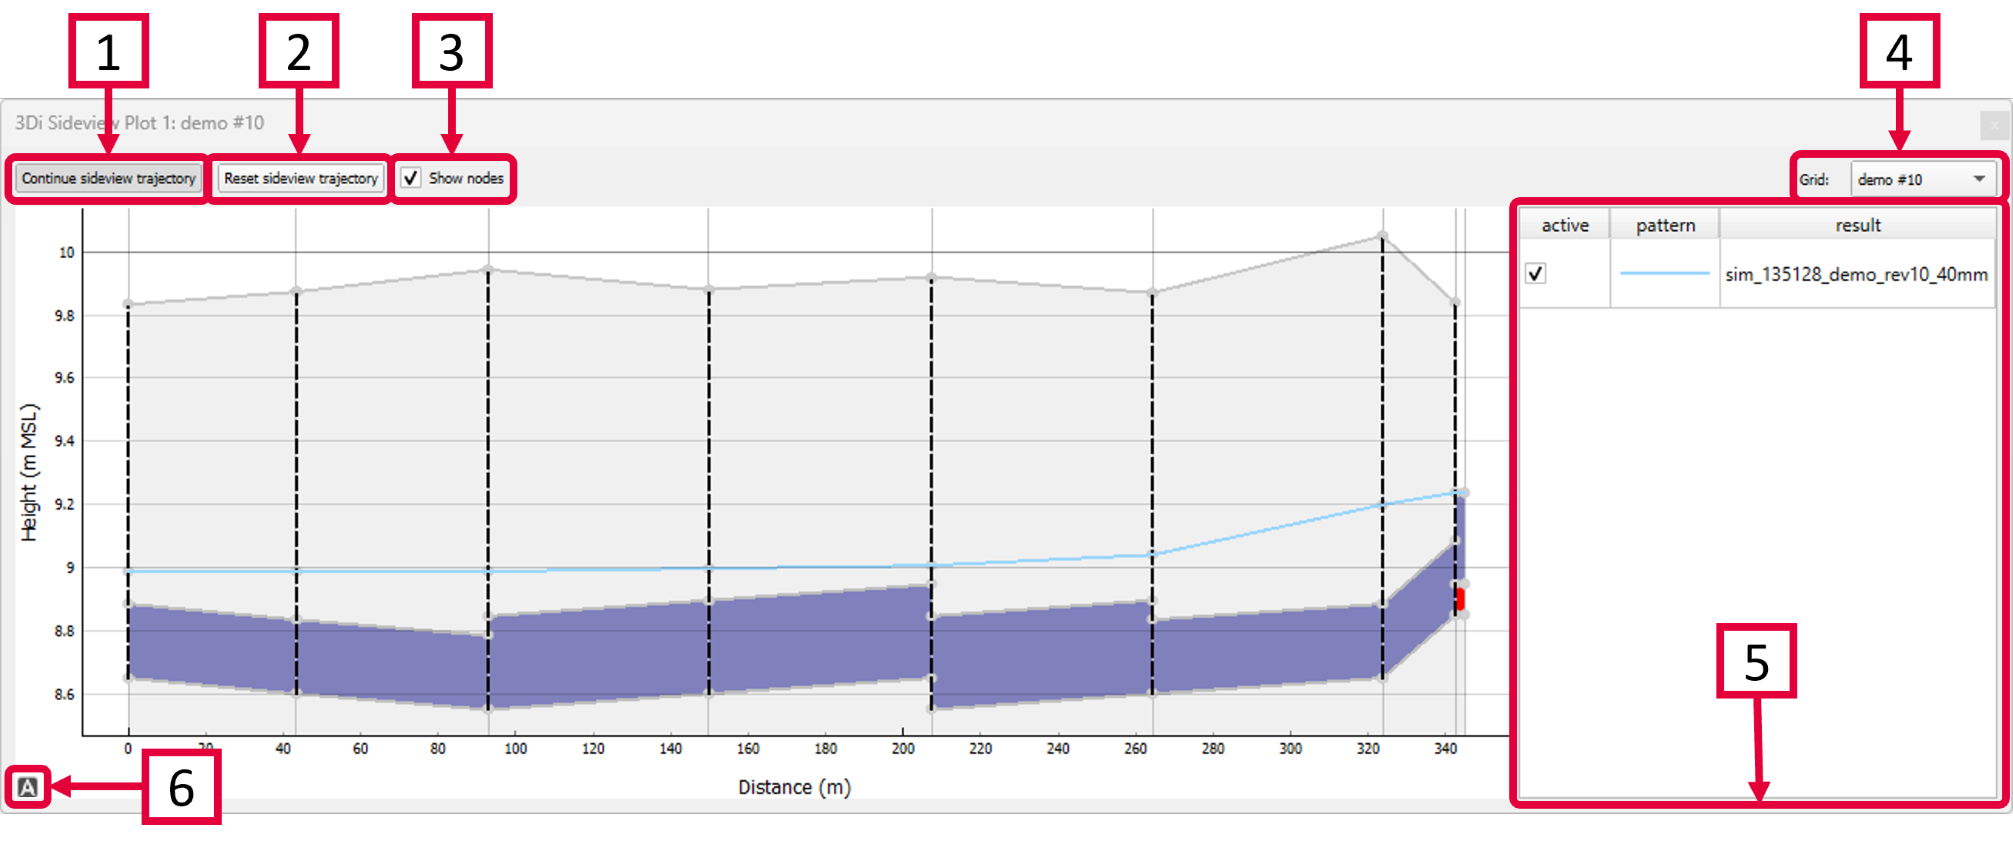Viewport: 2013px width, 855px height.
Task: Click the blue line pattern swatch
Action: (x=1665, y=274)
